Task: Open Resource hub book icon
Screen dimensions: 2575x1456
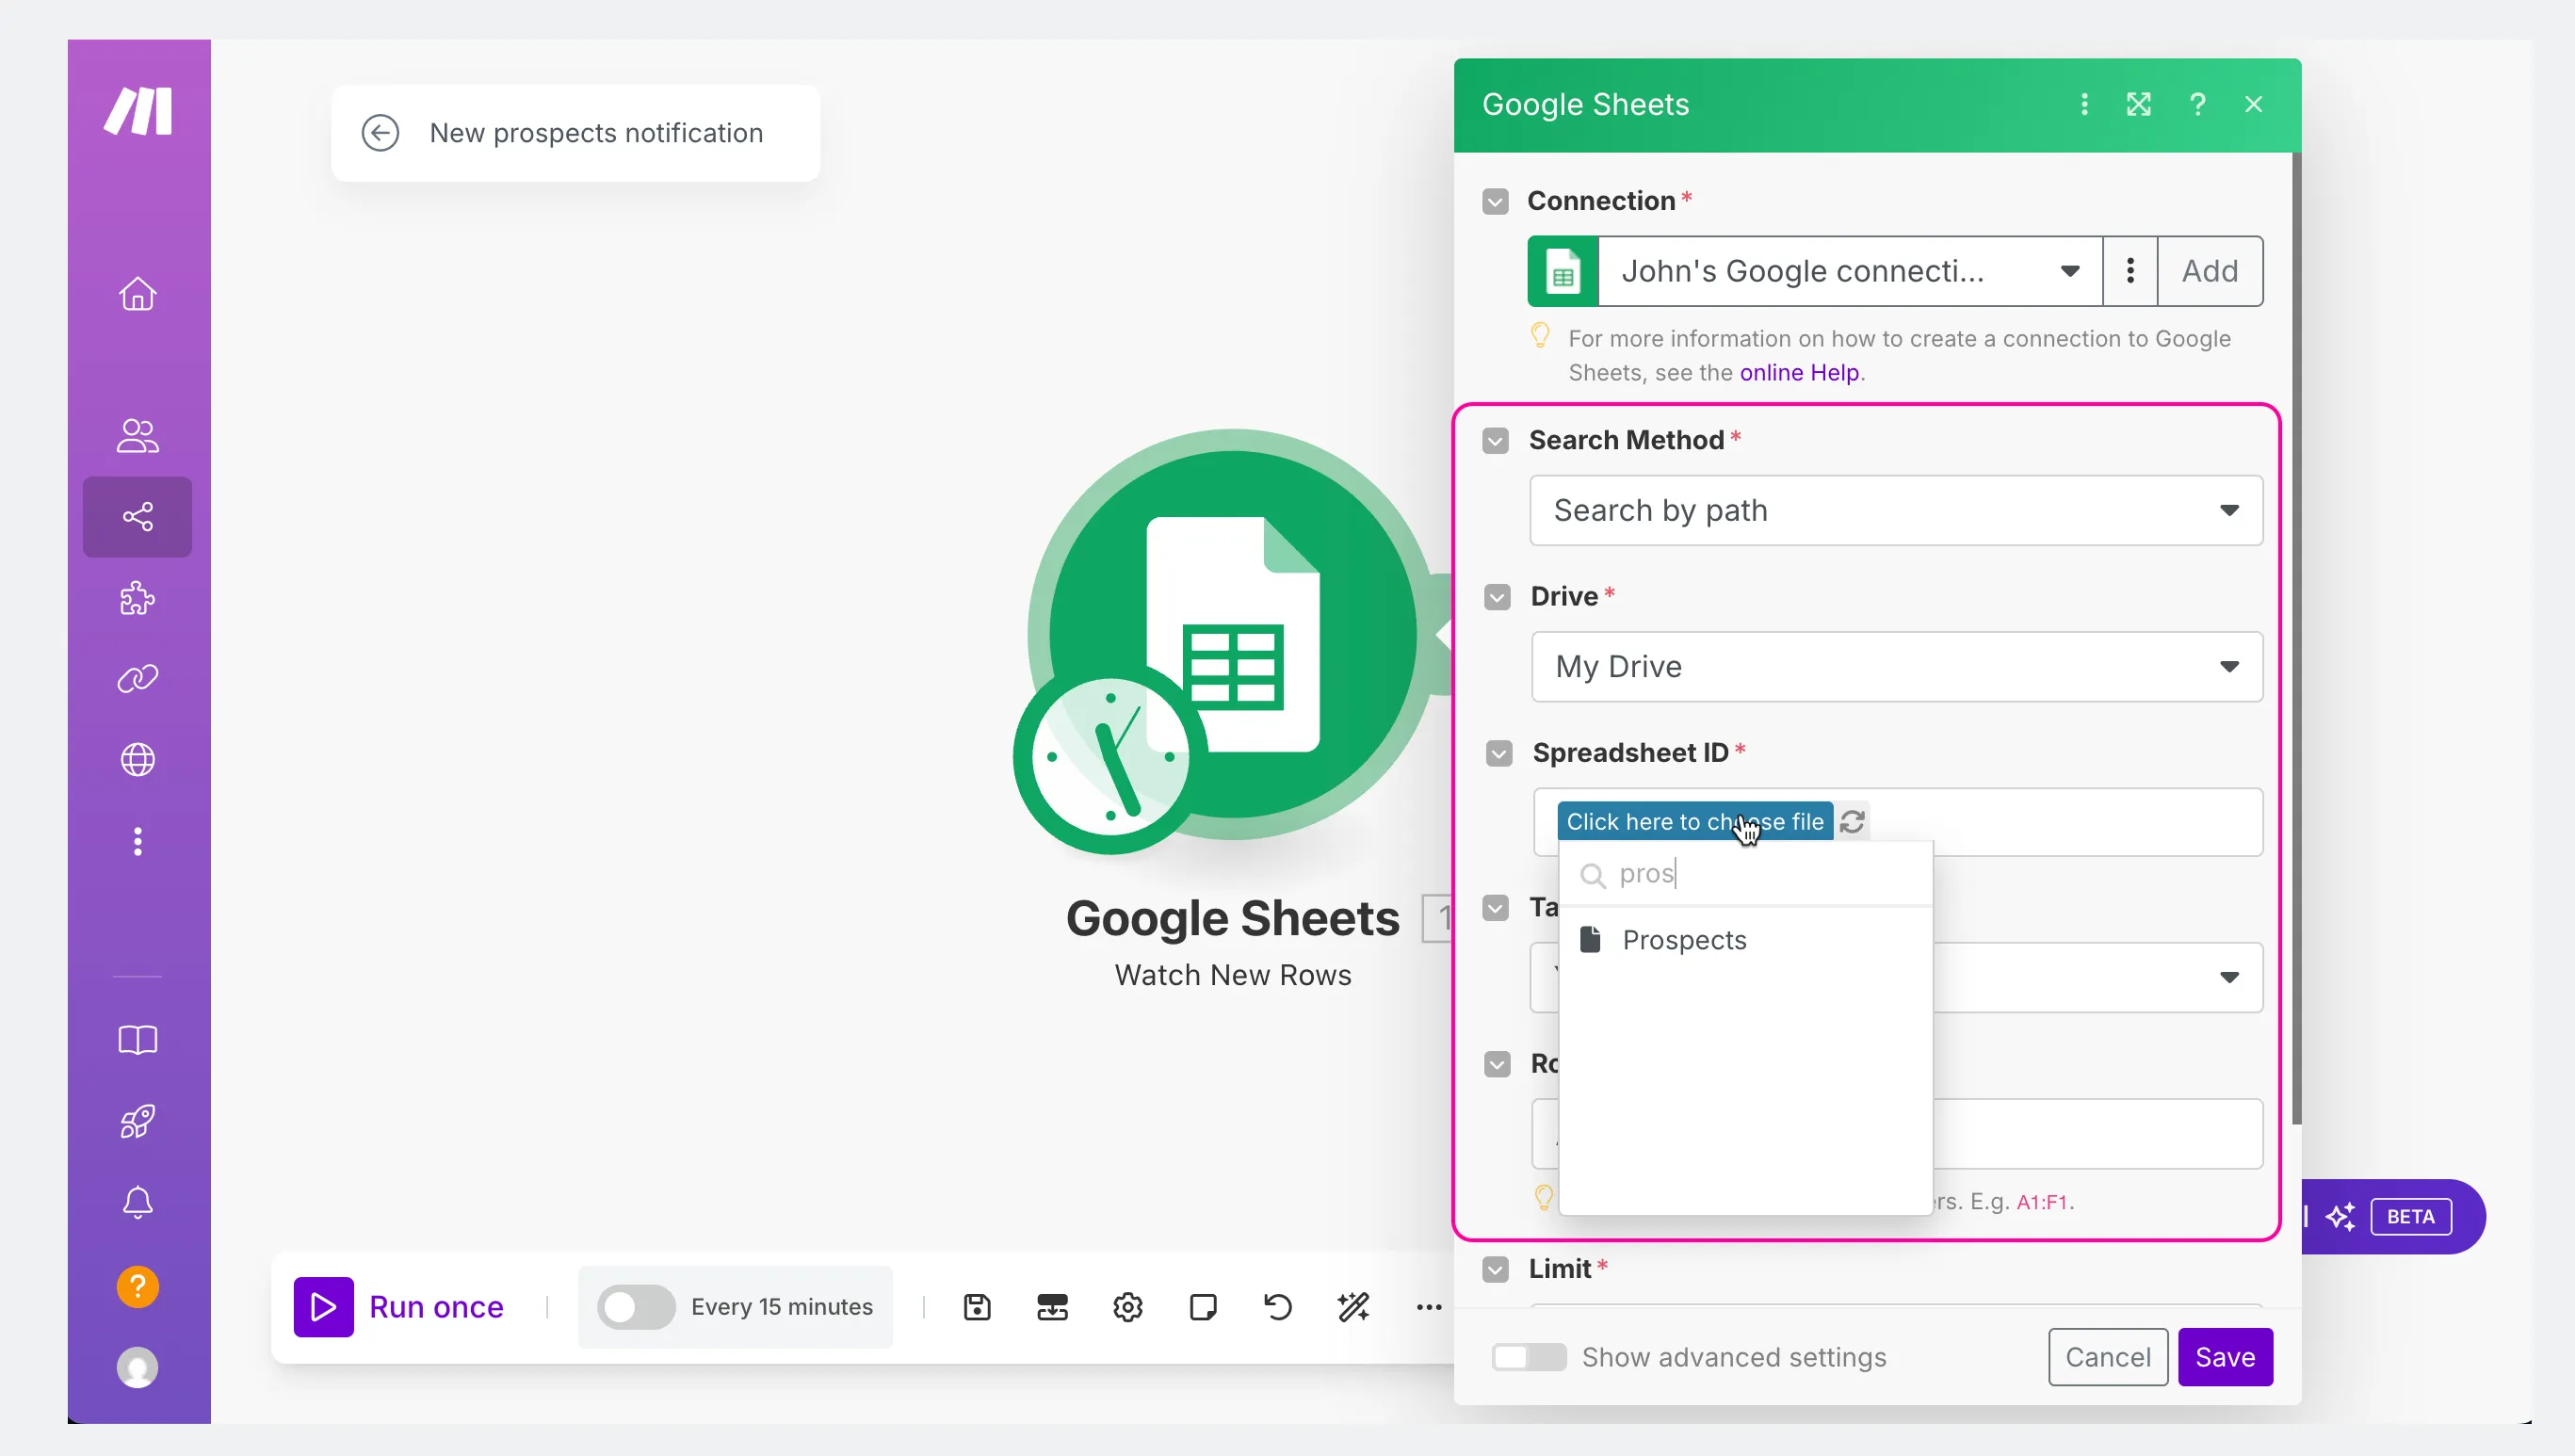Action: (138, 1040)
